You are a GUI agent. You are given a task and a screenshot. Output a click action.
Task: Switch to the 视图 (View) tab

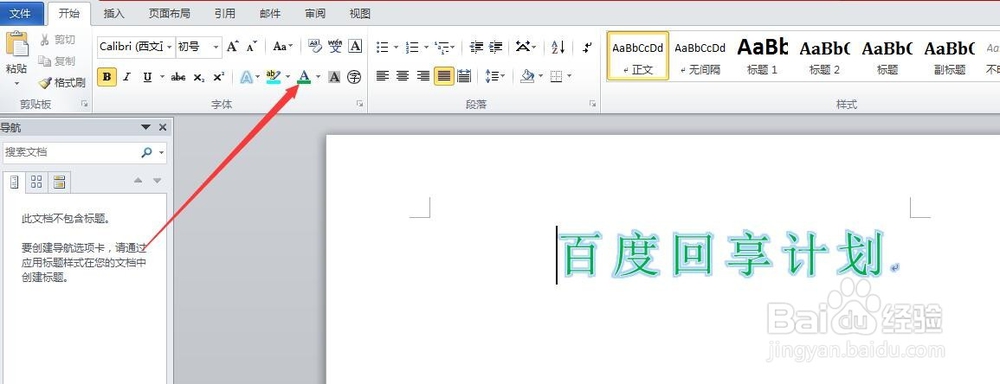[x=360, y=13]
